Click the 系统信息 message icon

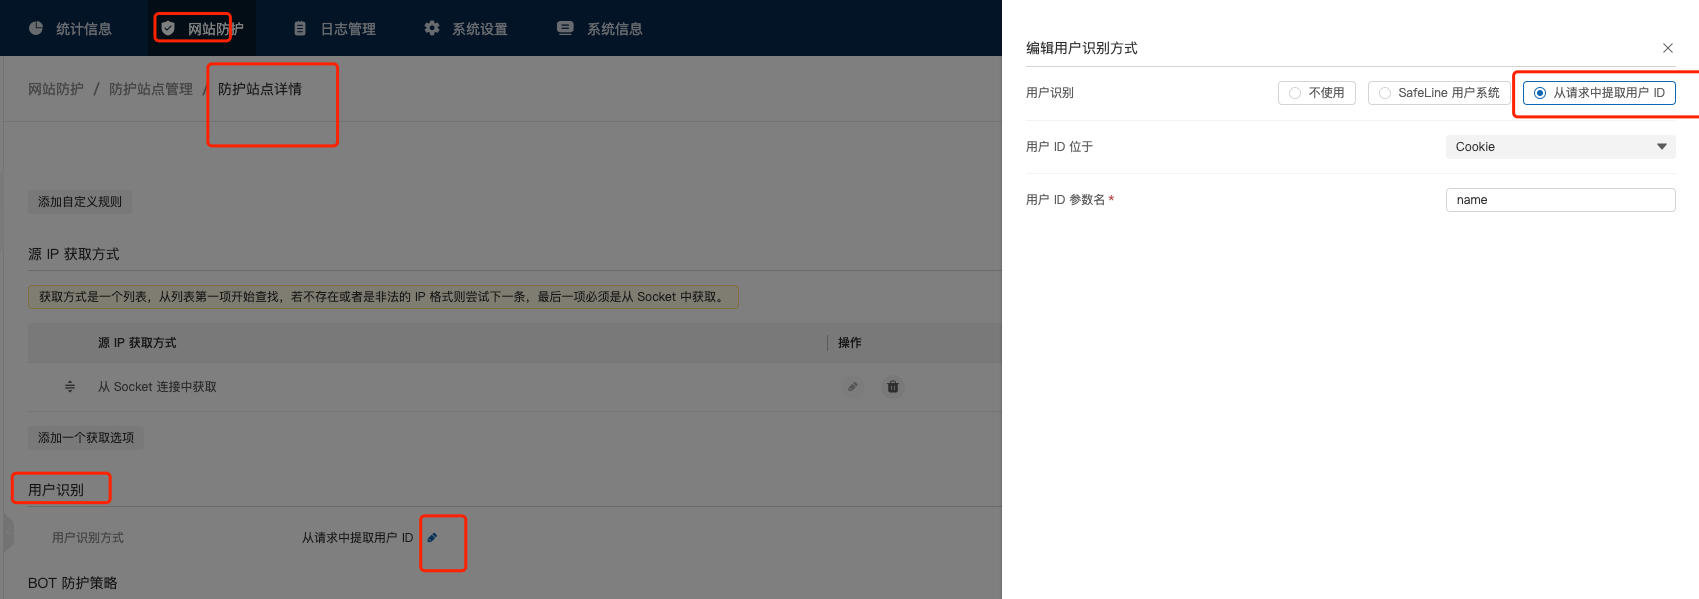(565, 28)
